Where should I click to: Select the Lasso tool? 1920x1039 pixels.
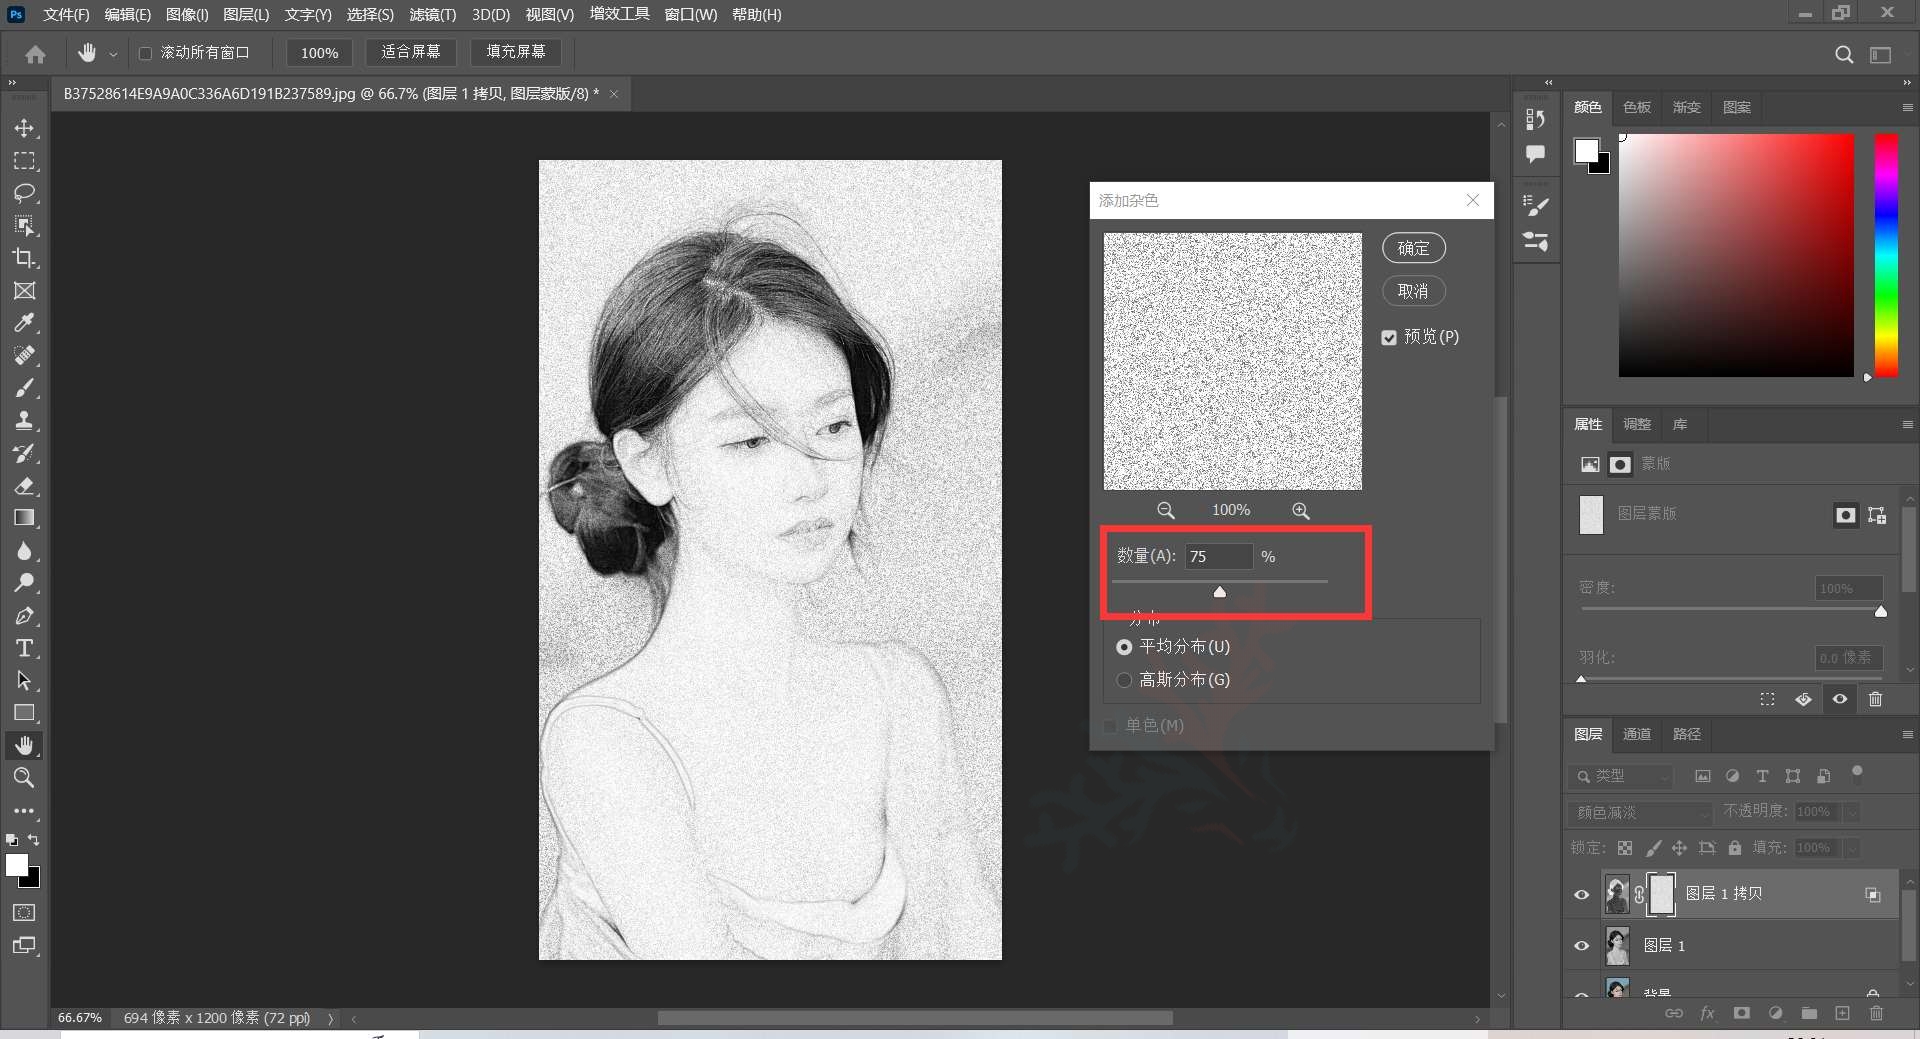pos(25,193)
